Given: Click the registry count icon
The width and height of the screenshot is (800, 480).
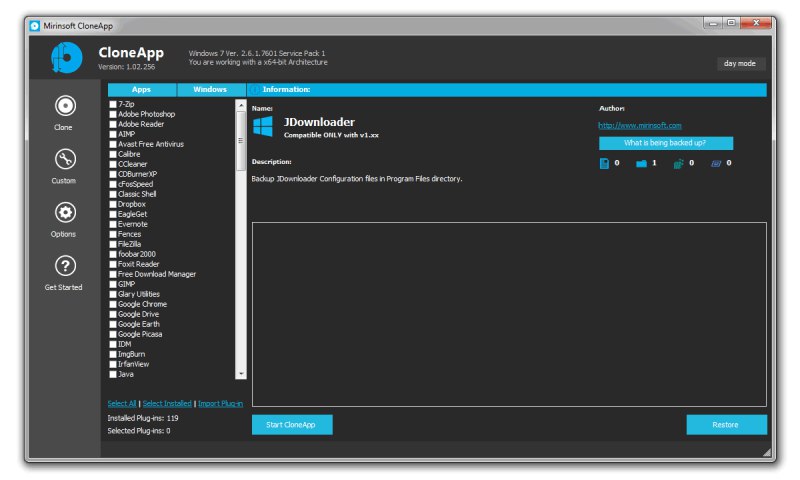Looking at the screenshot, I should tap(678, 163).
